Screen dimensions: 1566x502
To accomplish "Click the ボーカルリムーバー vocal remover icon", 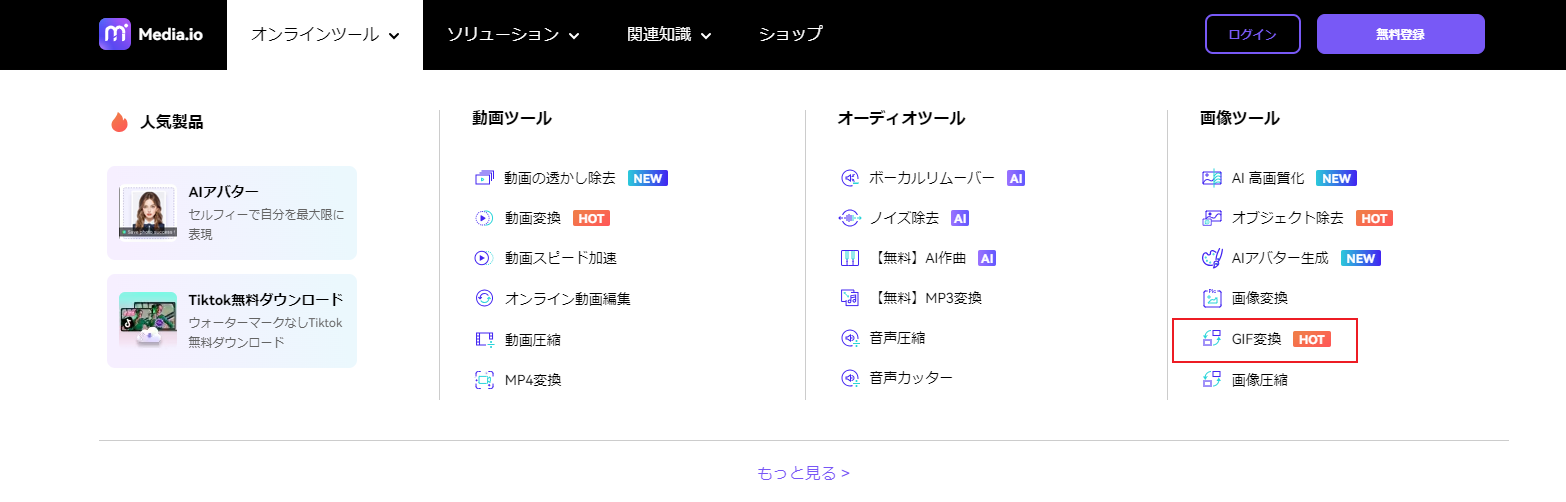I will tap(850, 178).
